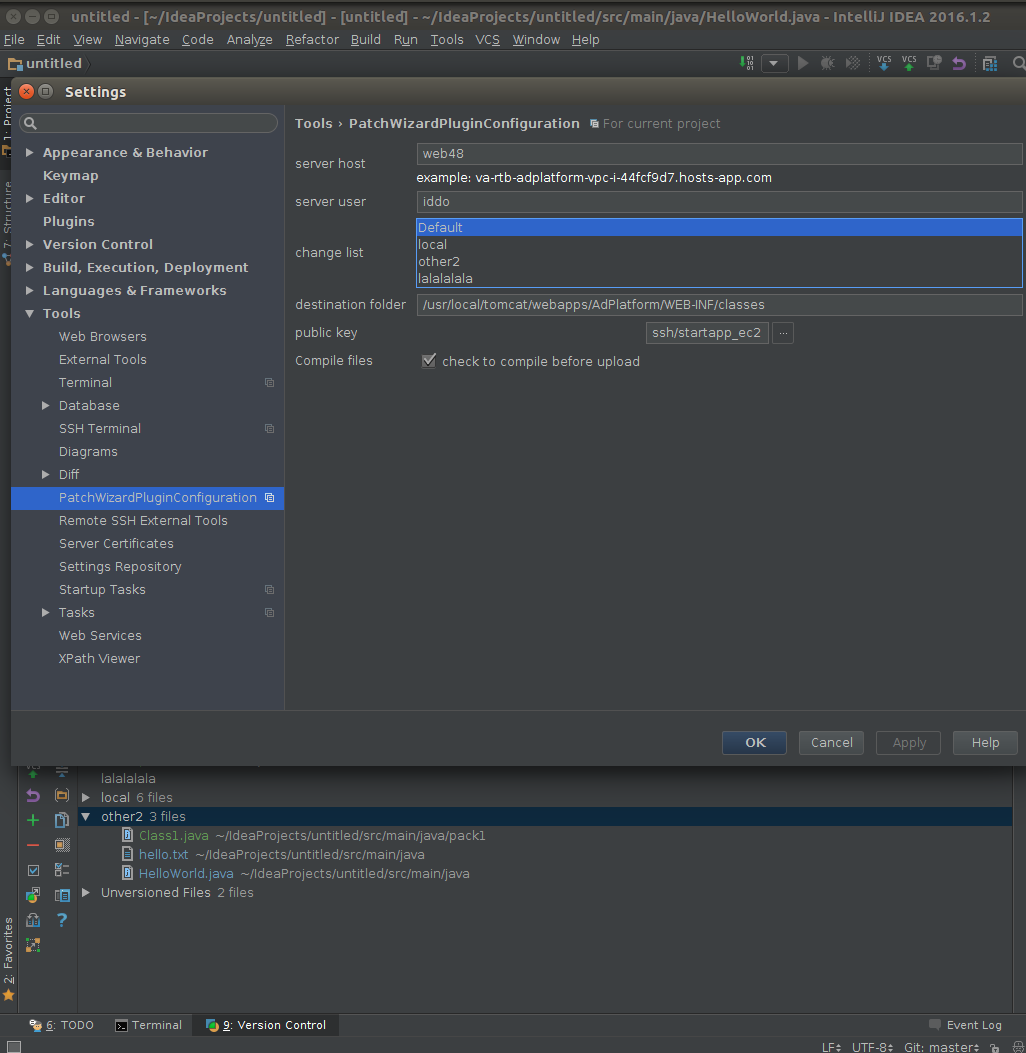
Task: Expand the Database node under Tools
Action: (46, 406)
